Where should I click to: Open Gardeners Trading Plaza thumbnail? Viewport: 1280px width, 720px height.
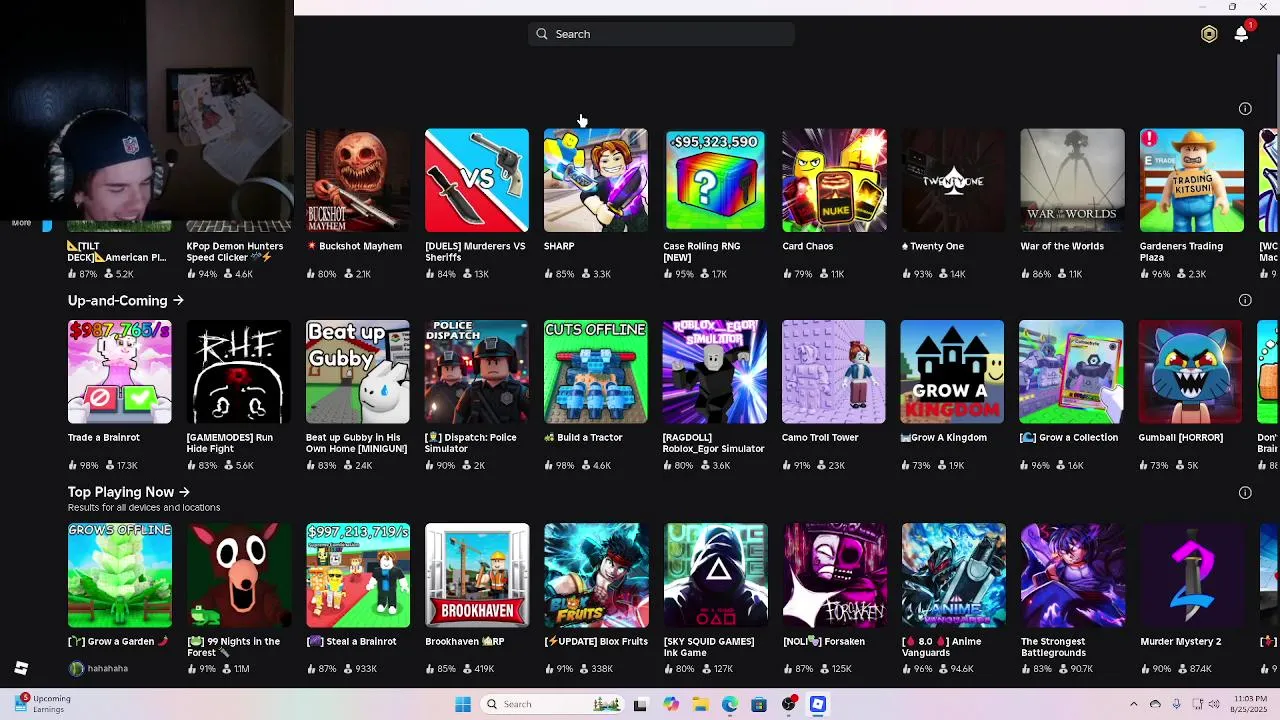coord(1191,180)
